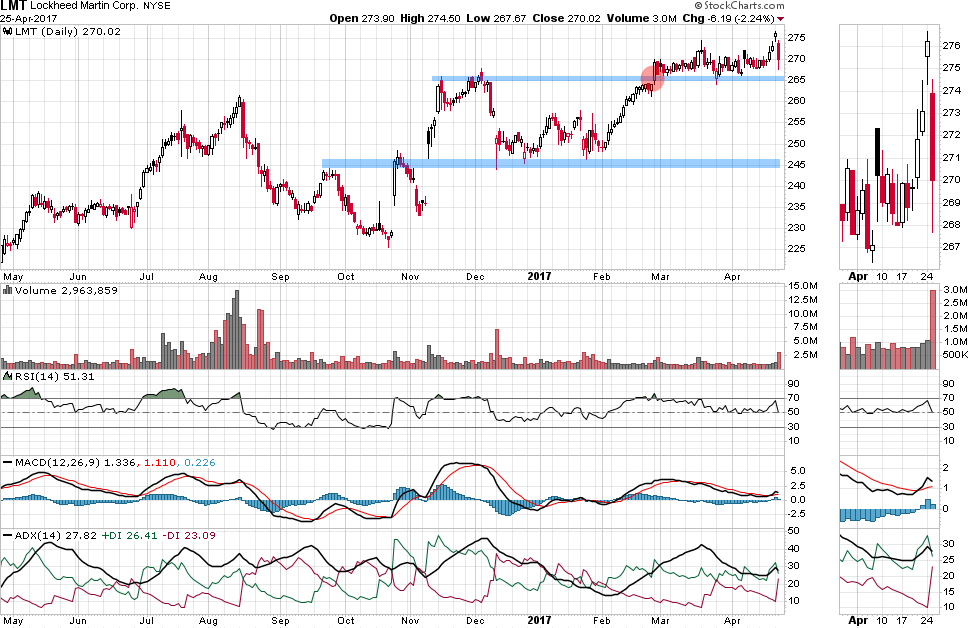The height and width of the screenshot is (628, 968).
Task: Click the 500K label on mini volume axis
Action: 954,354
